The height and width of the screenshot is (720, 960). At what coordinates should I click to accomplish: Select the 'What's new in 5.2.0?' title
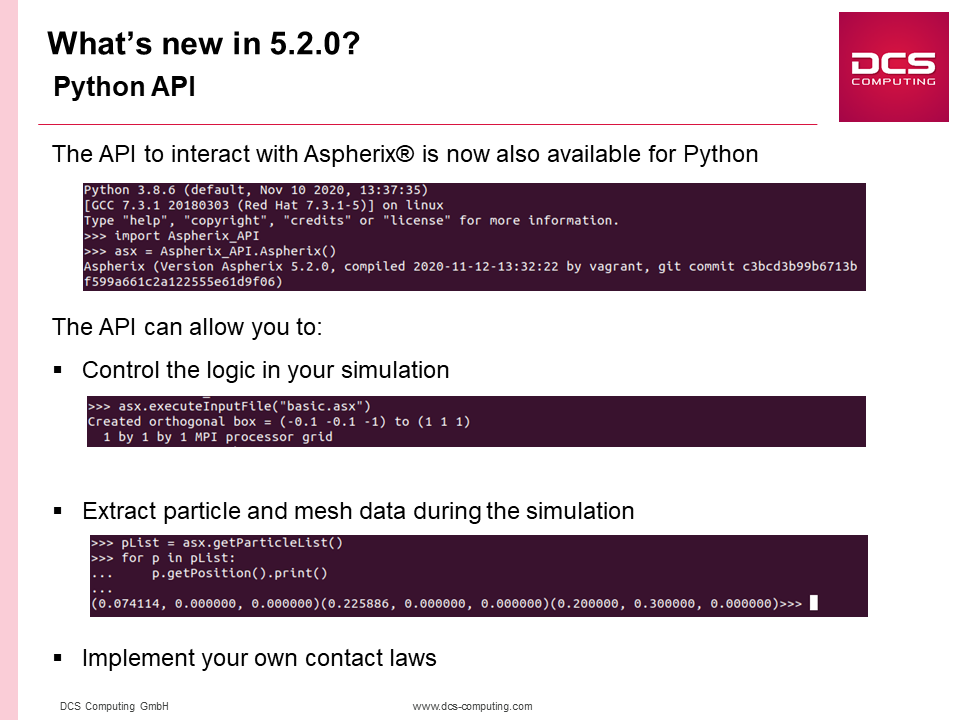[204, 43]
